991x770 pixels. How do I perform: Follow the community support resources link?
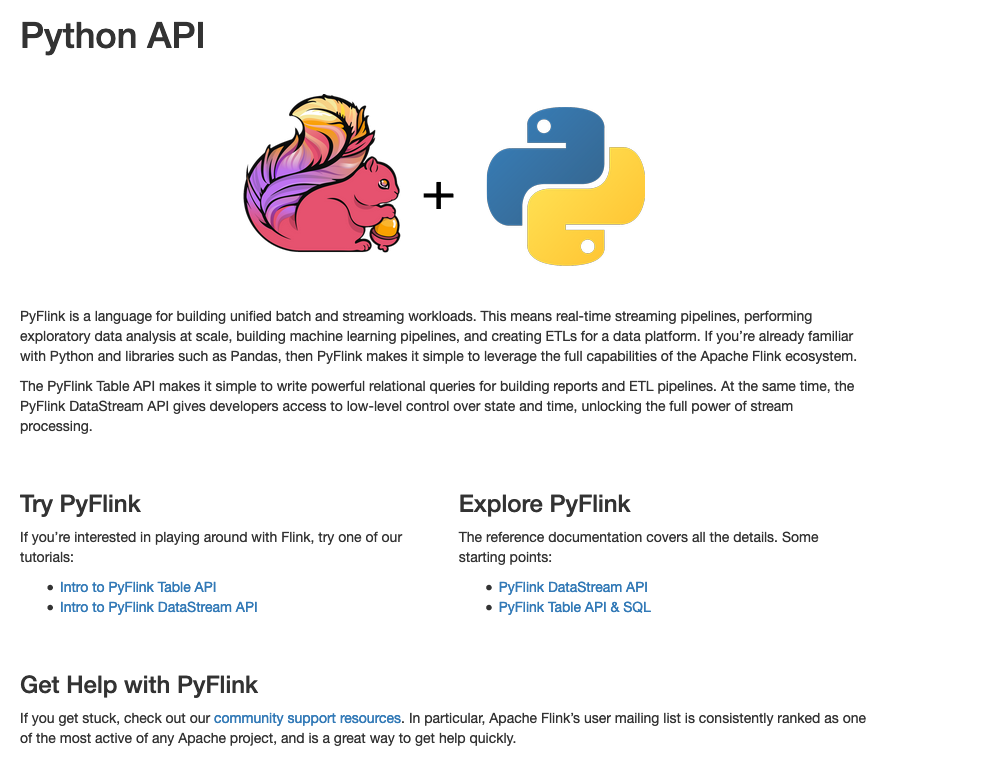[307, 719]
